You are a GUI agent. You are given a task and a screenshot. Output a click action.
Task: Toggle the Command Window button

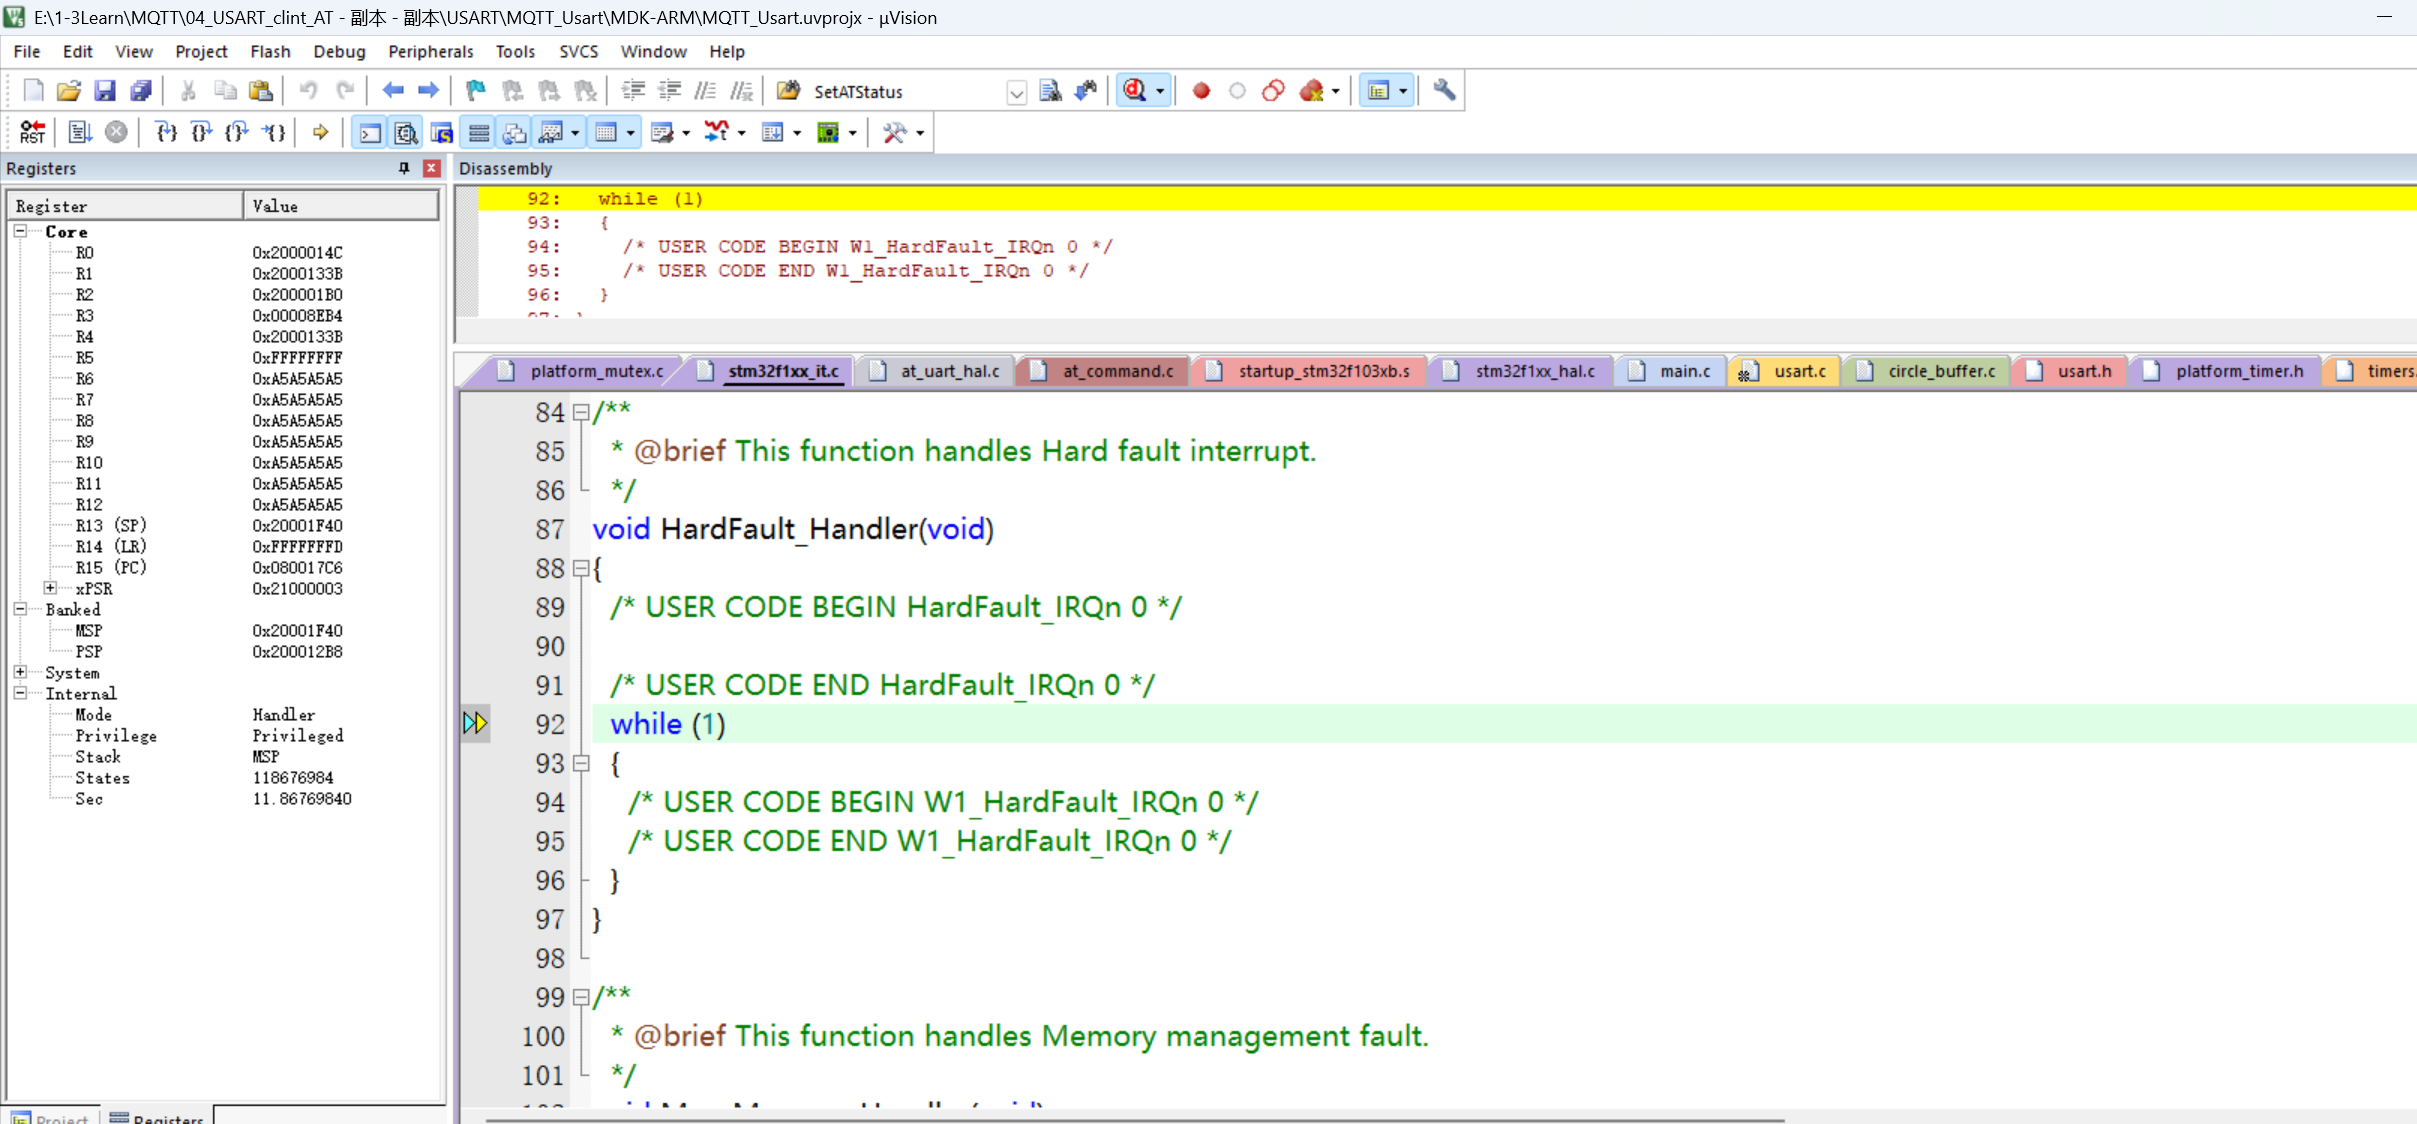(x=369, y=132)
